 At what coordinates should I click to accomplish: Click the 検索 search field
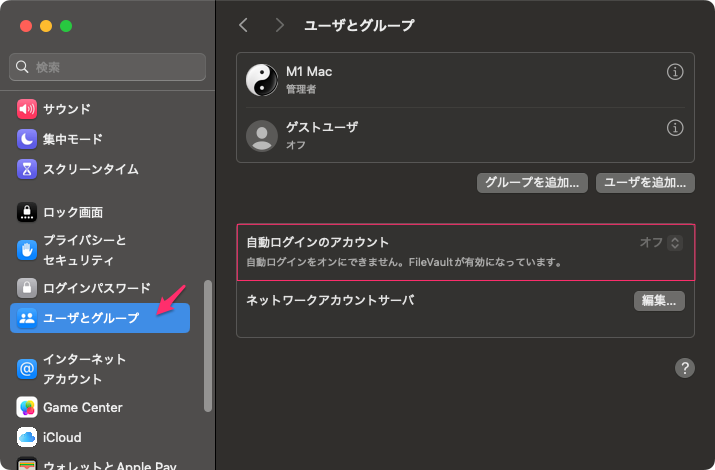coord(108,67)
